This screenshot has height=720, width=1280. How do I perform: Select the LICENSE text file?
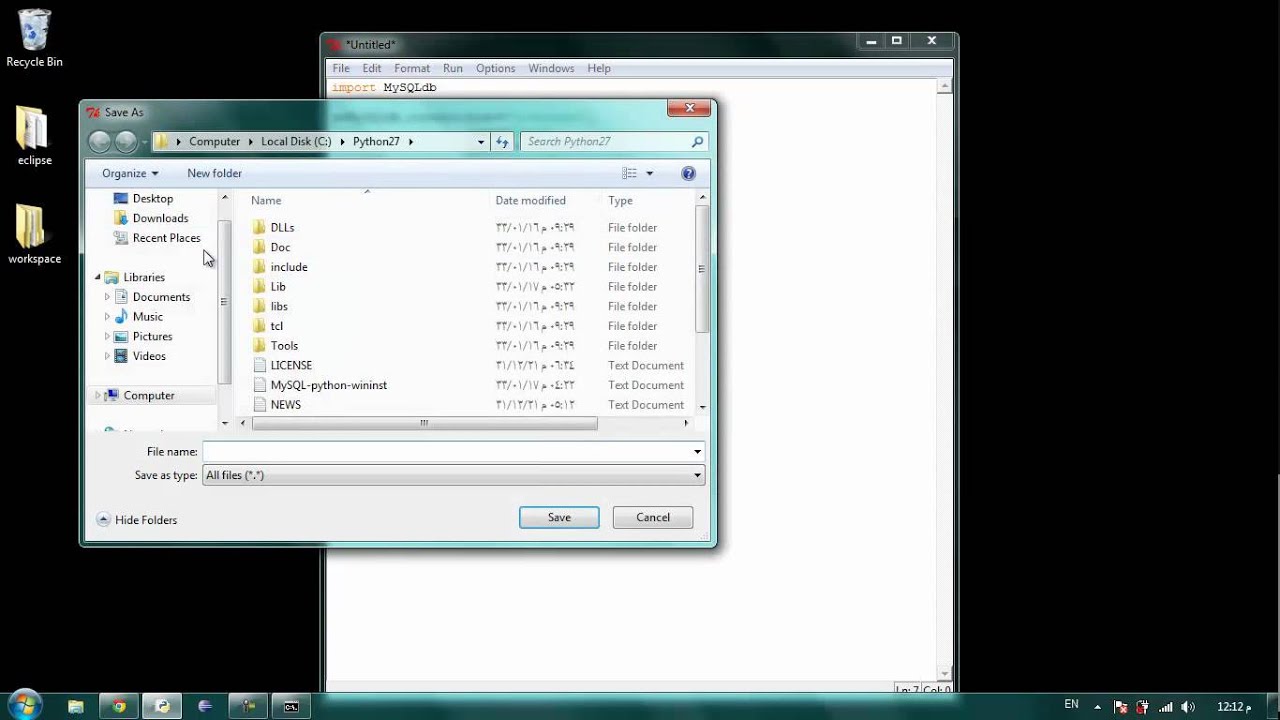pyautogui.click(x=291, y=365)
